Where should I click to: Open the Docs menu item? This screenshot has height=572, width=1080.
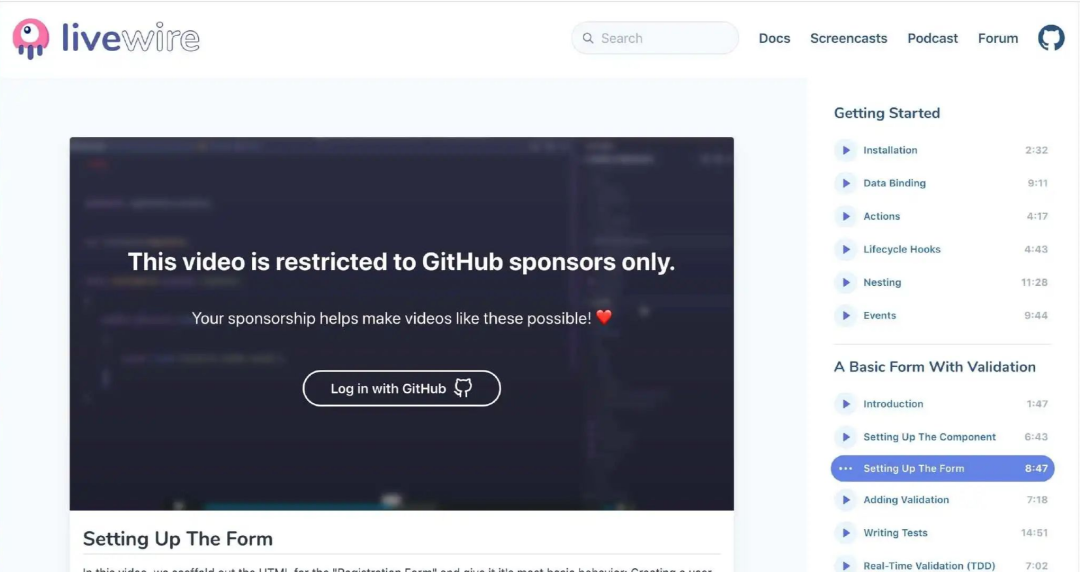coord(774,39)
